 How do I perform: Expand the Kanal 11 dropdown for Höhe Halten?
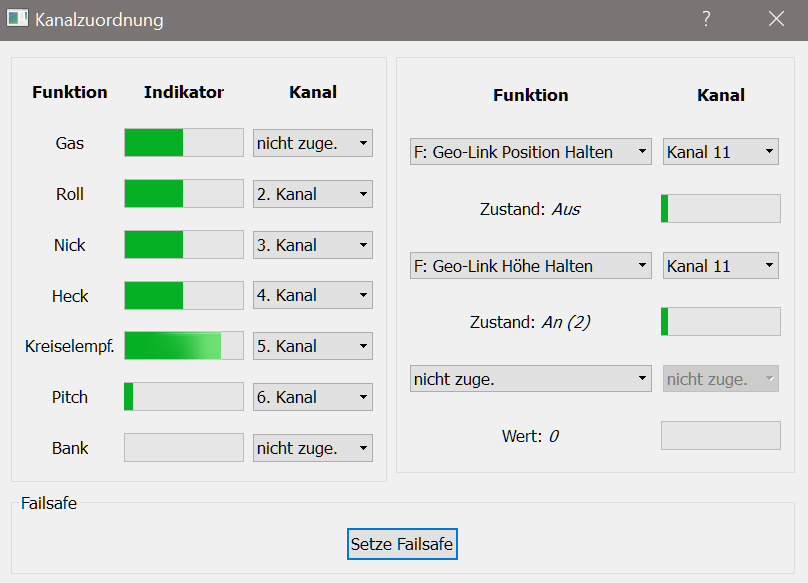[x=720, y=266]
